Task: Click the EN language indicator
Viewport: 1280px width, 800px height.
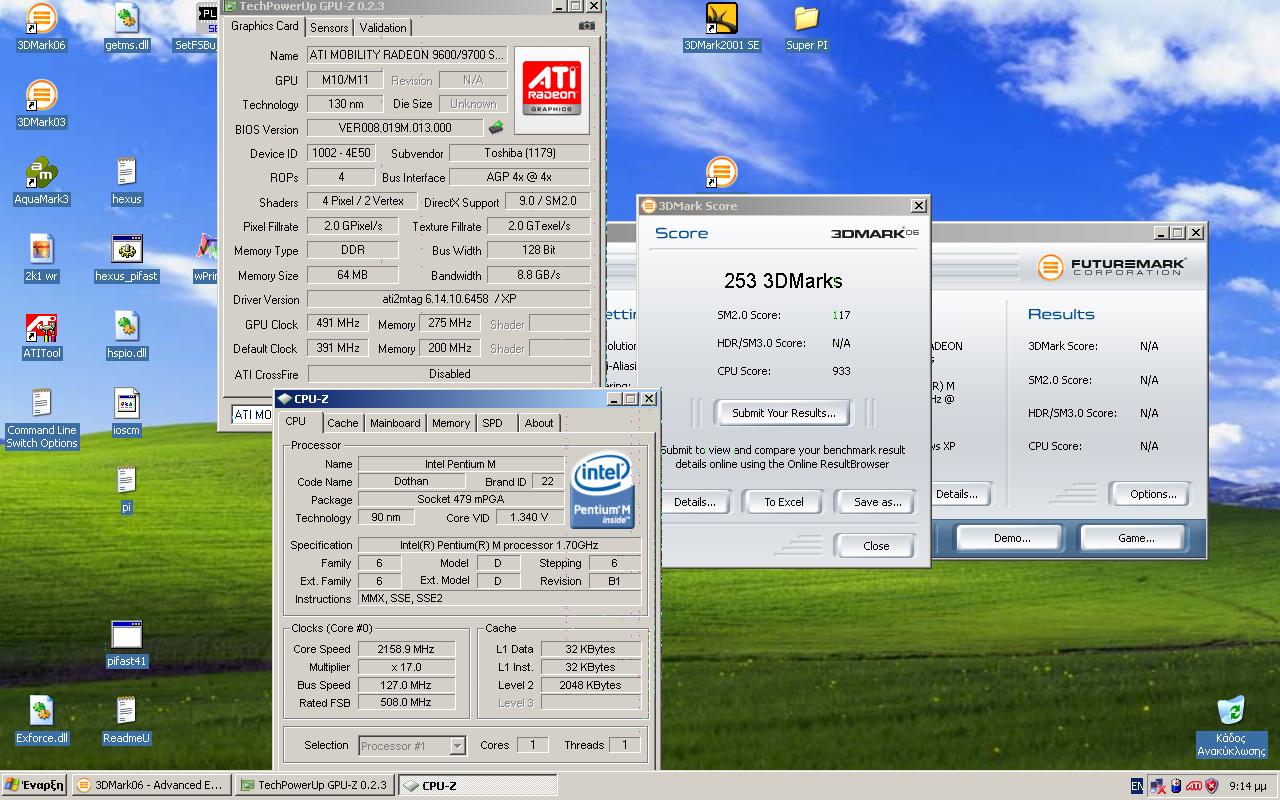Action: coord(1137,786)
